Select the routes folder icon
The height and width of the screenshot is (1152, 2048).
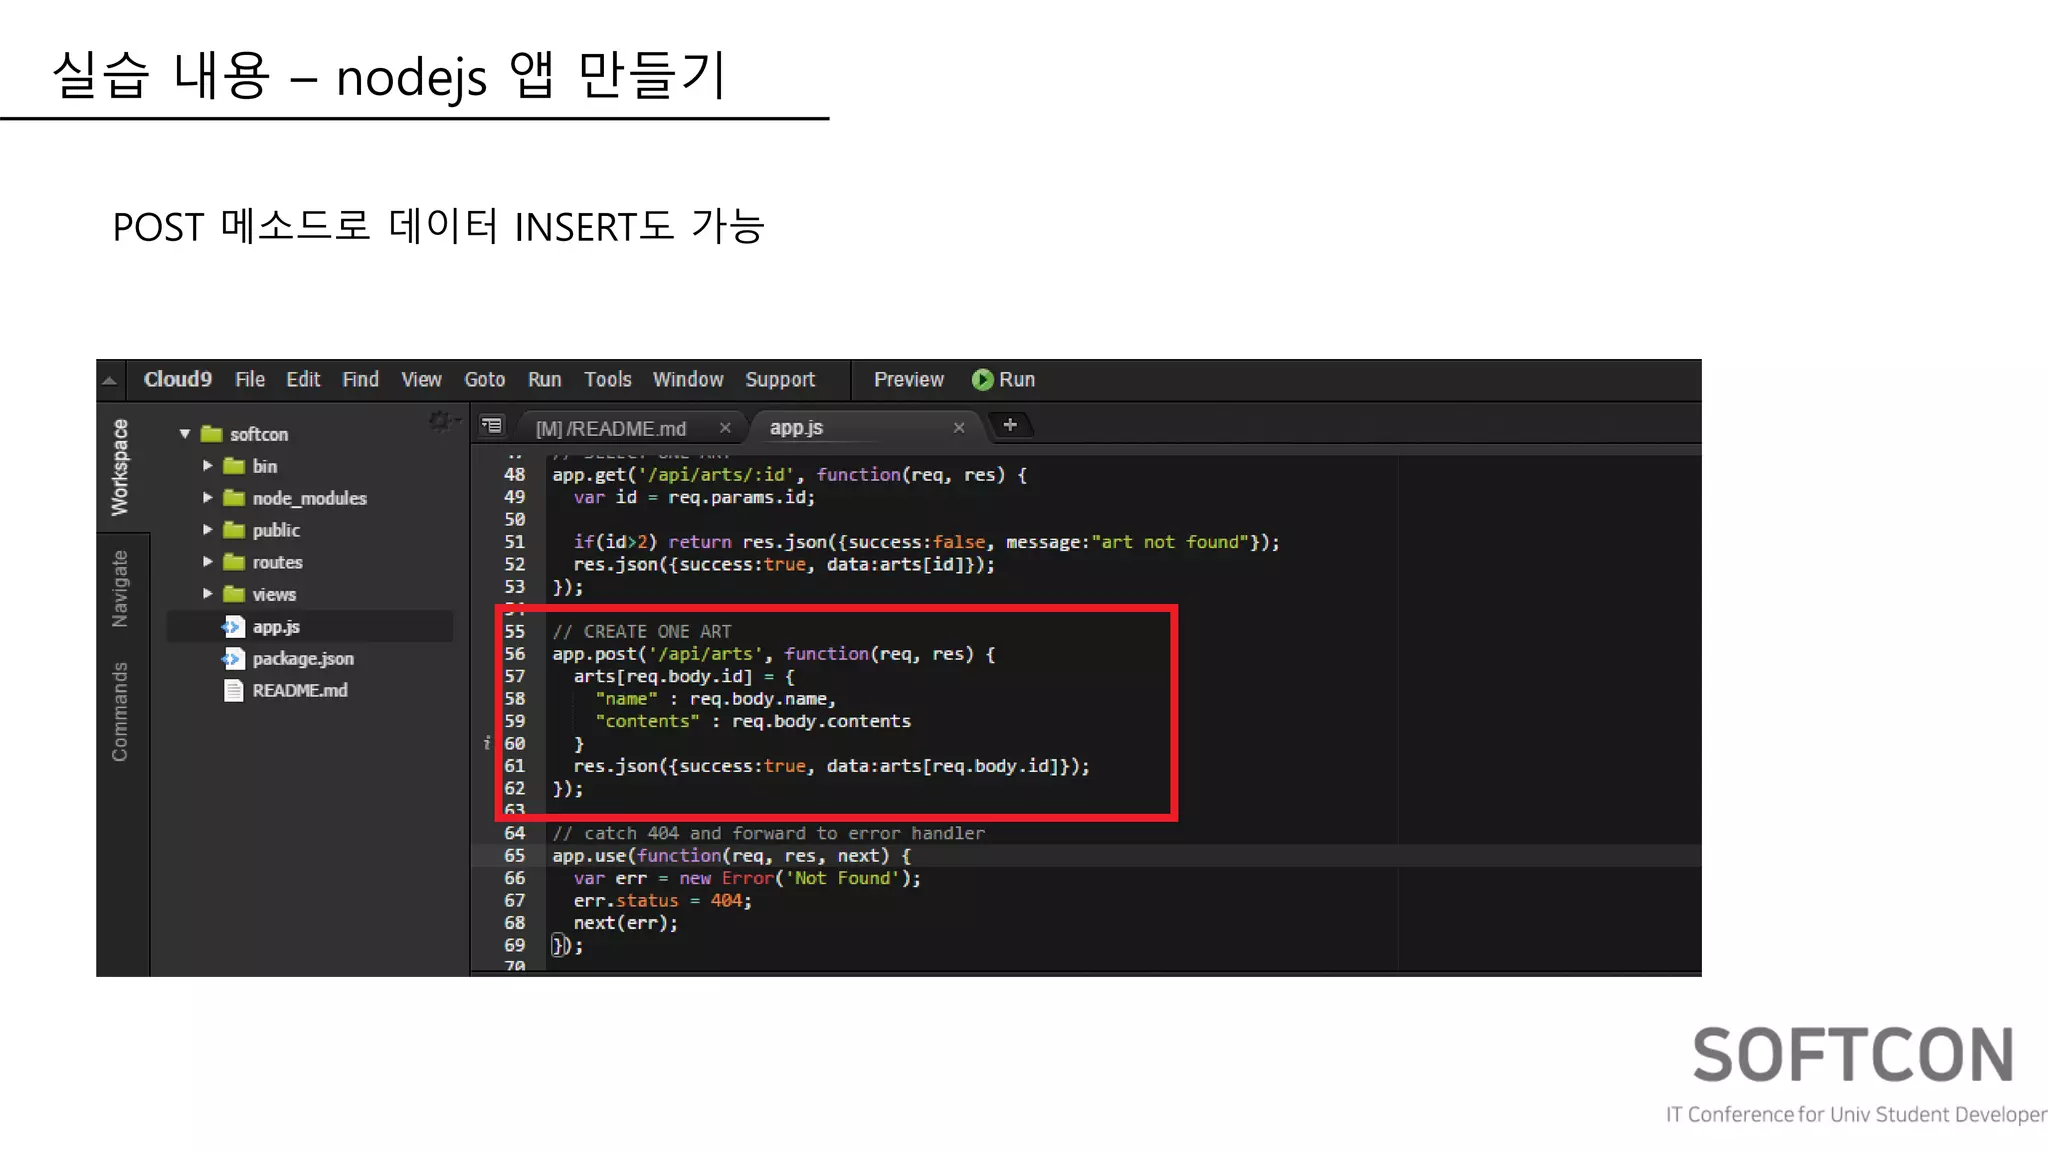pos(234,562)
